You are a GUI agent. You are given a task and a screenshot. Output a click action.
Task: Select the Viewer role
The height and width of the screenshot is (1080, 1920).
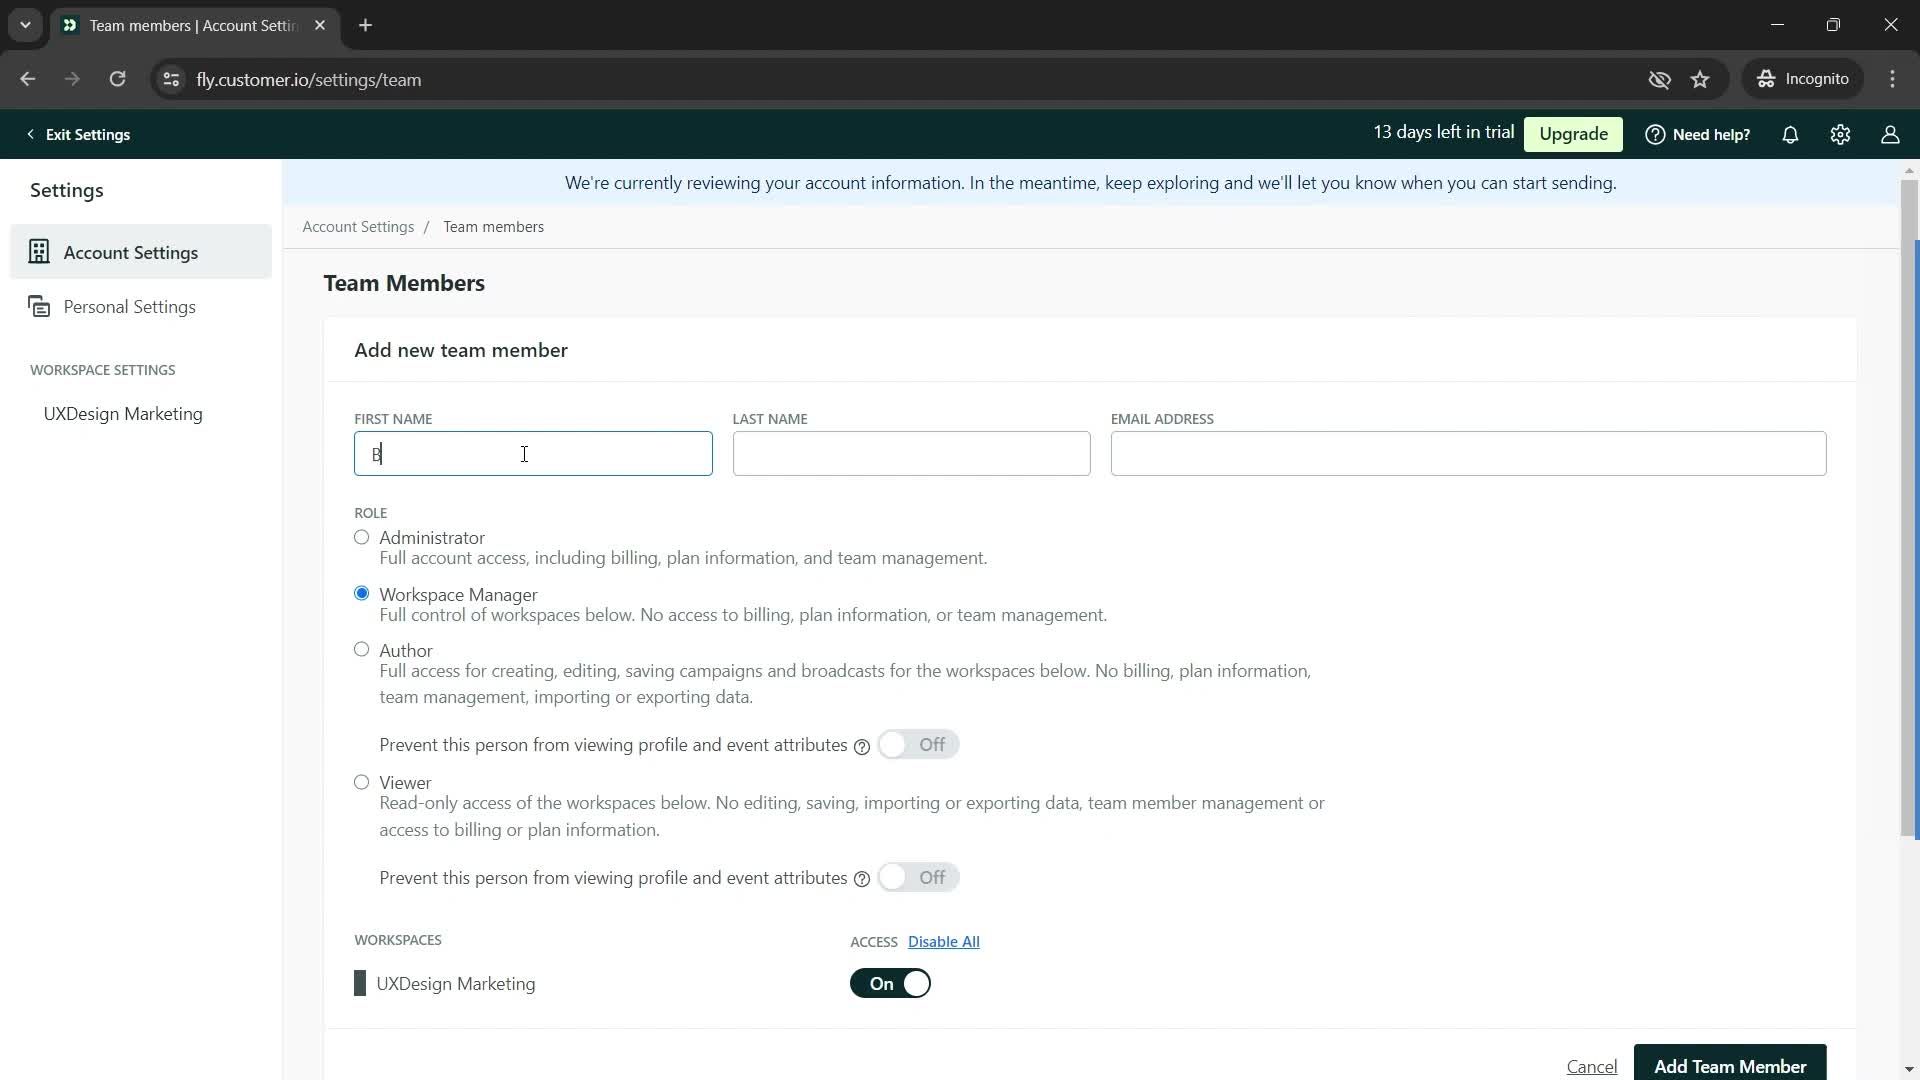coord(362,782)
